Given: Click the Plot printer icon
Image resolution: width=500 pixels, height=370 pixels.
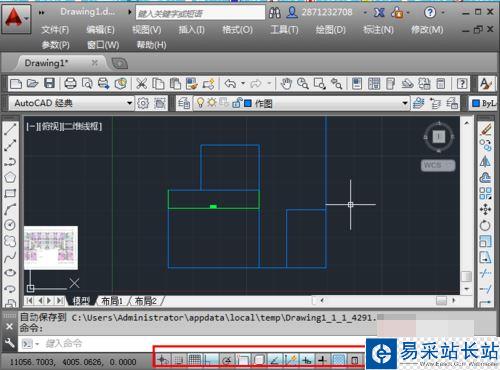Looking at the screenshot, I should pos(70,84).
